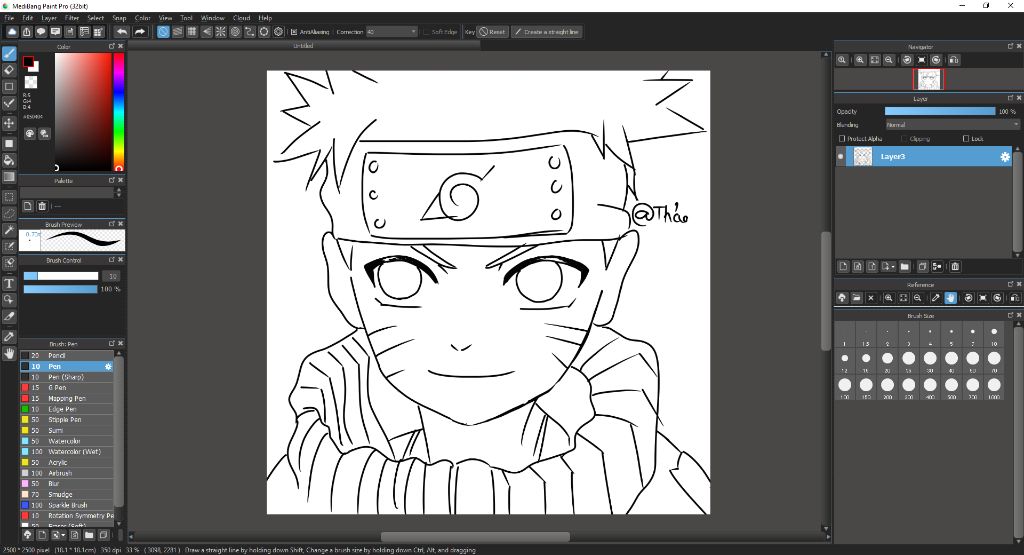The width and height of the screenshot is (1024, 555).
Task: Select the Brush tool in left toolbar
Action: [x=9, y=54]
